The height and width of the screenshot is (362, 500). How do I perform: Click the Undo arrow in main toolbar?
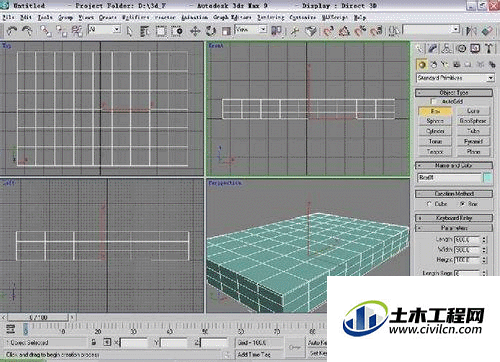(x=12, y=31)
